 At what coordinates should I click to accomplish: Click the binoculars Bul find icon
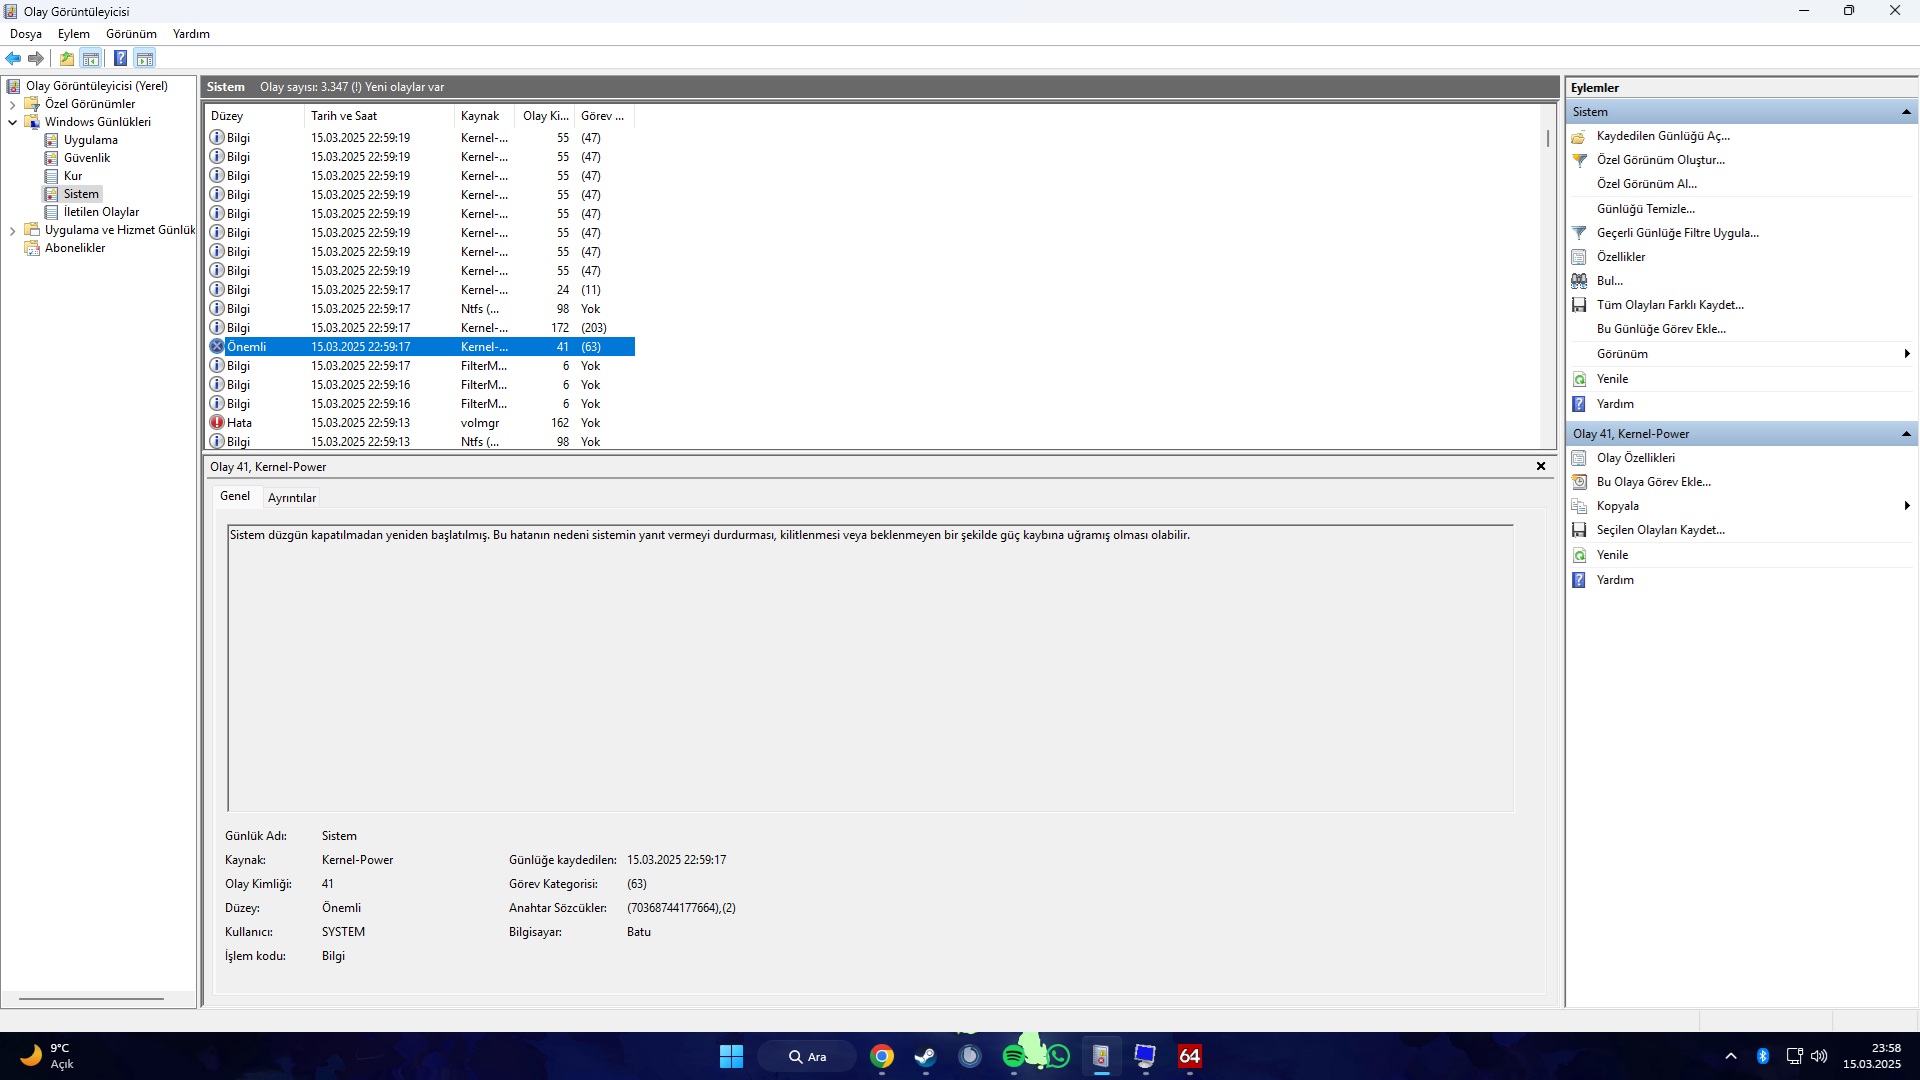(x=1579, y=281)
